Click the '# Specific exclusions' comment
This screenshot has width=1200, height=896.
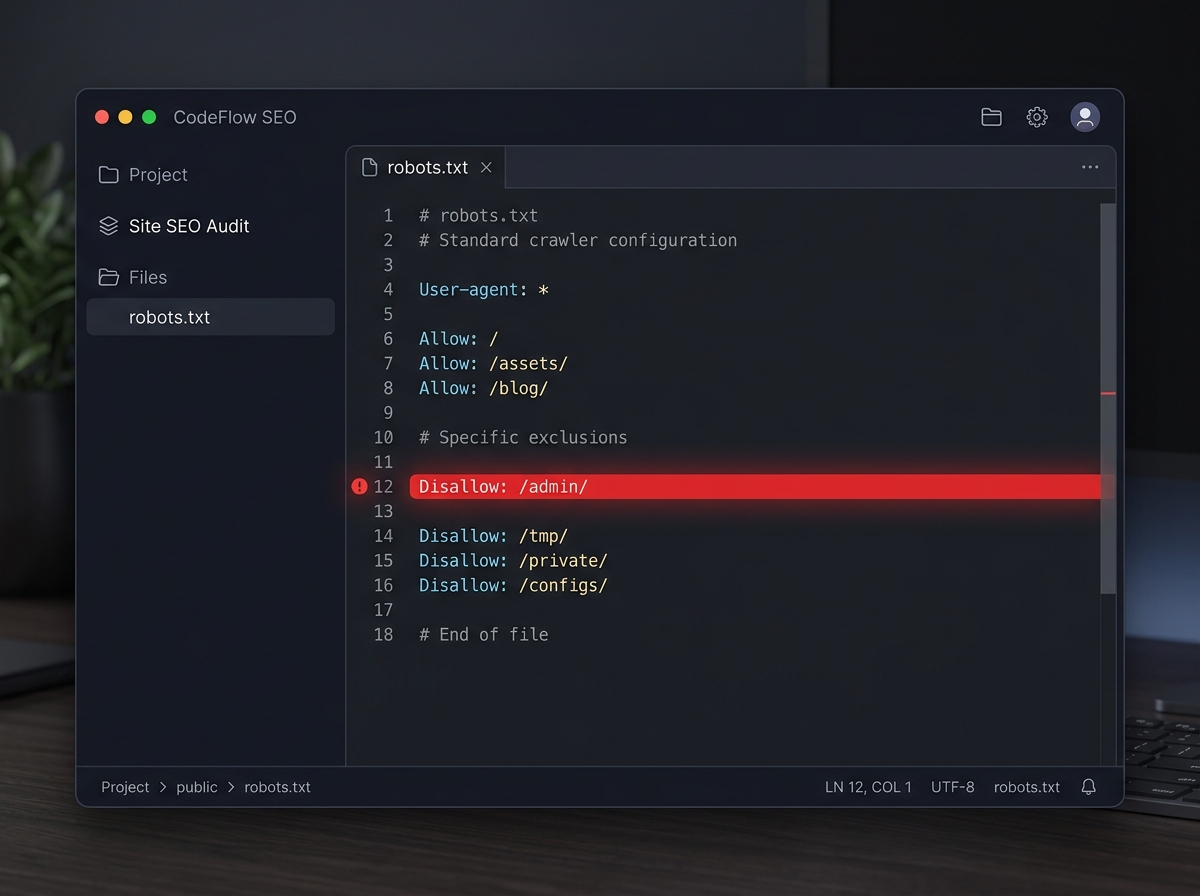click(x=523, y=438)
